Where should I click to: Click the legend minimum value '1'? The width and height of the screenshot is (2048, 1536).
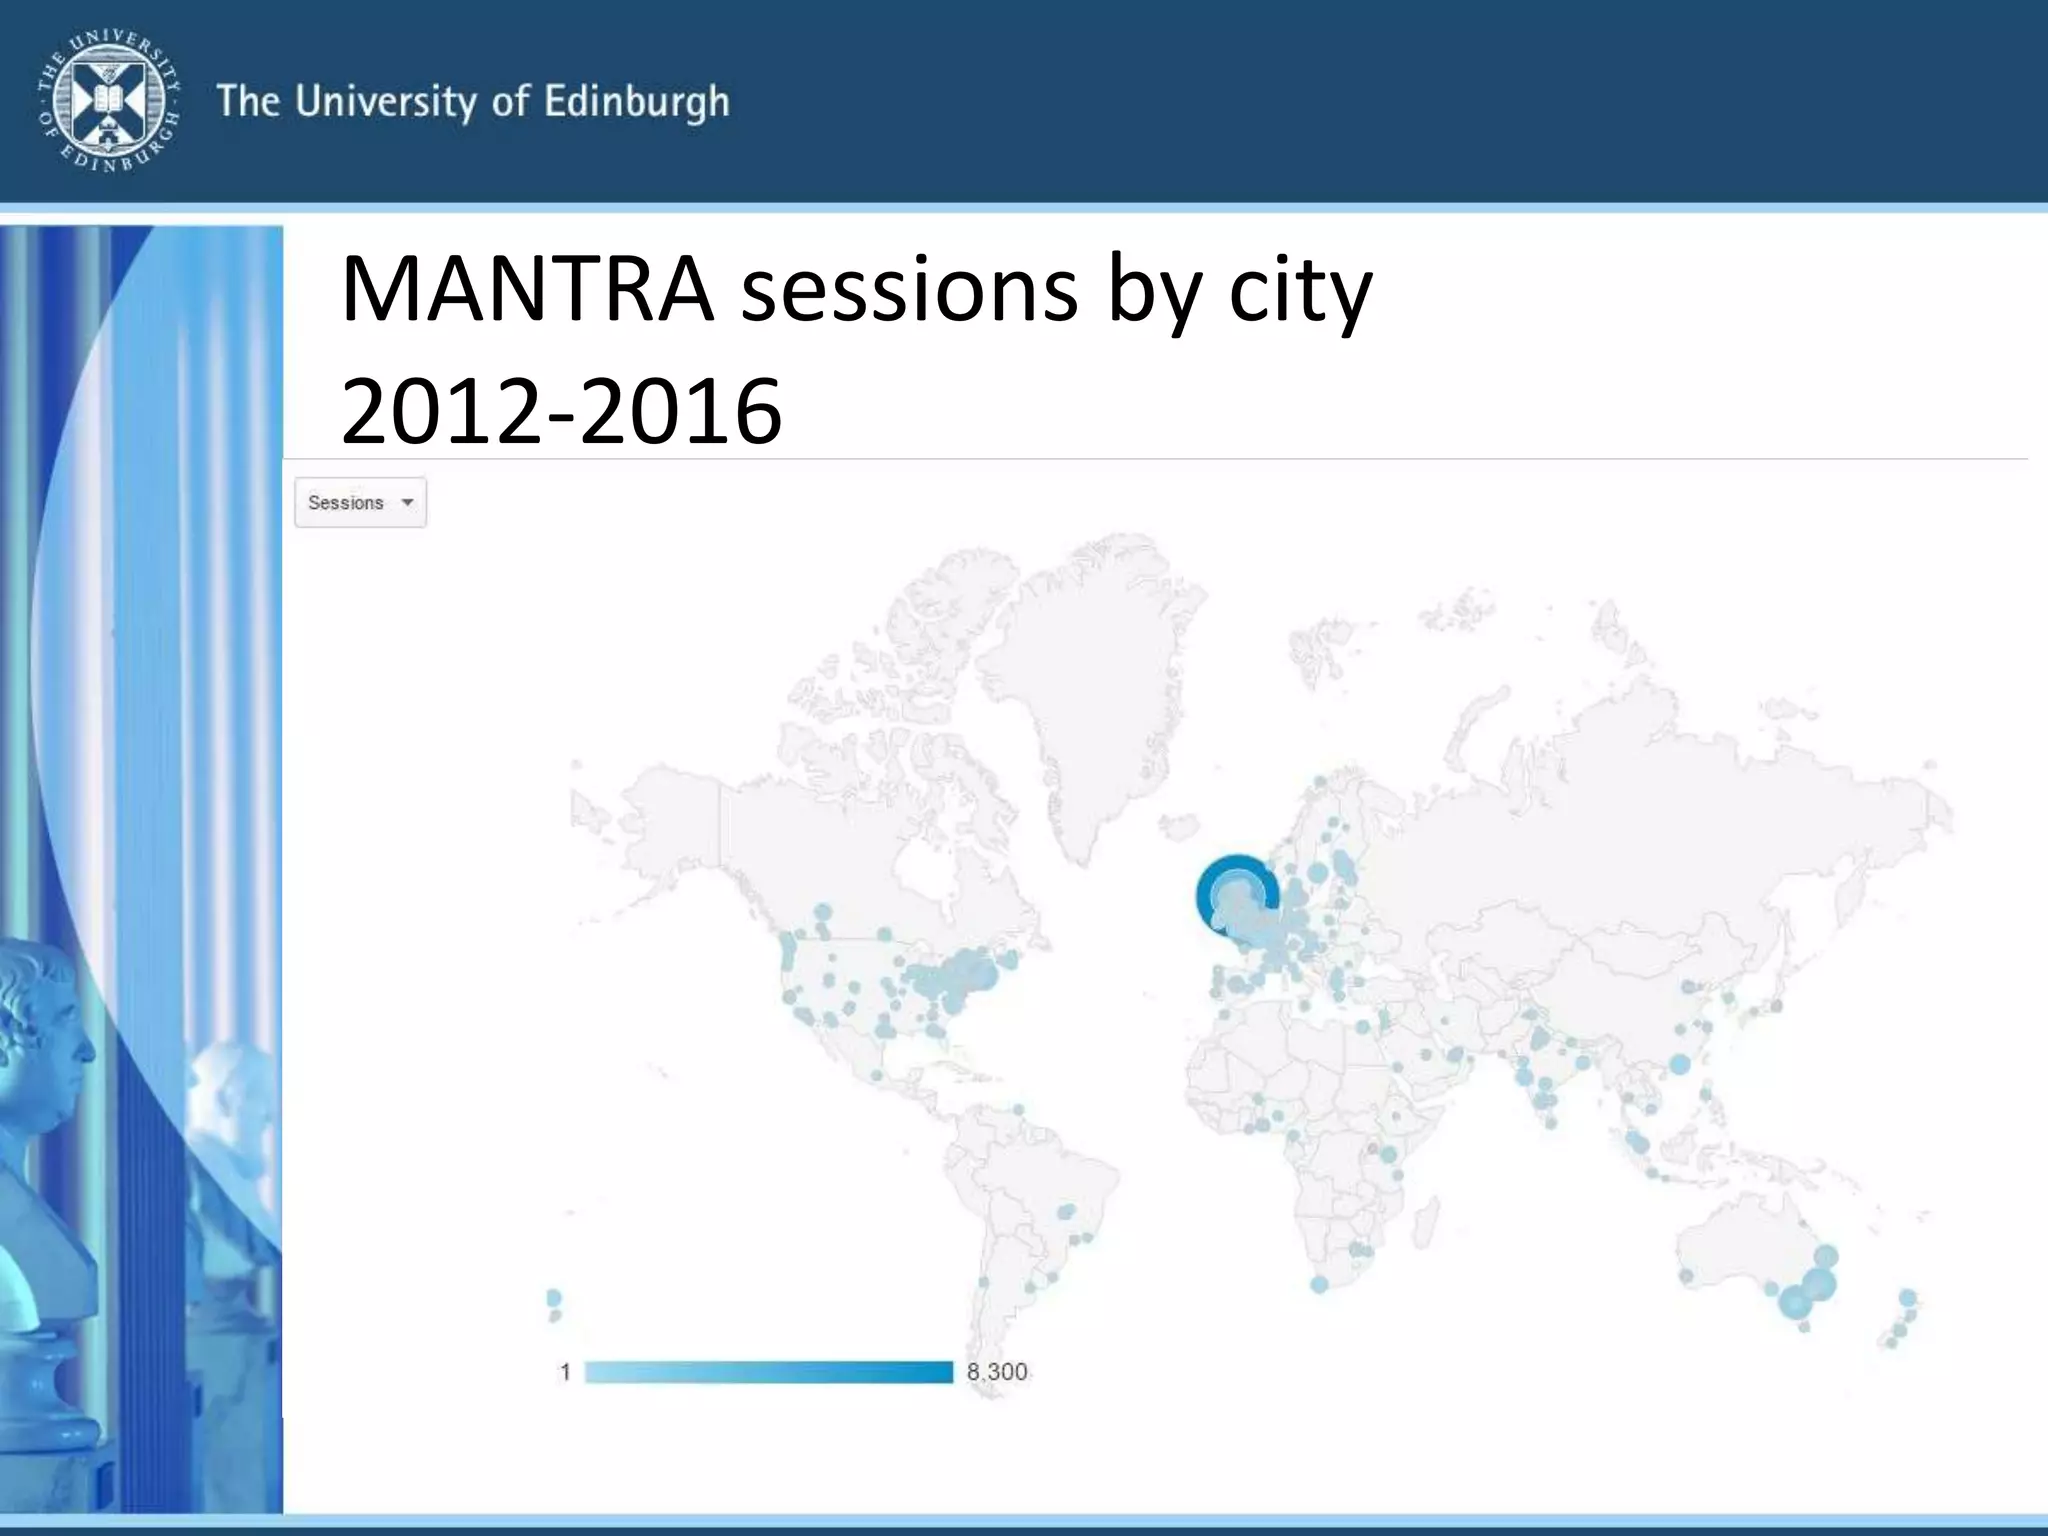565,1372
